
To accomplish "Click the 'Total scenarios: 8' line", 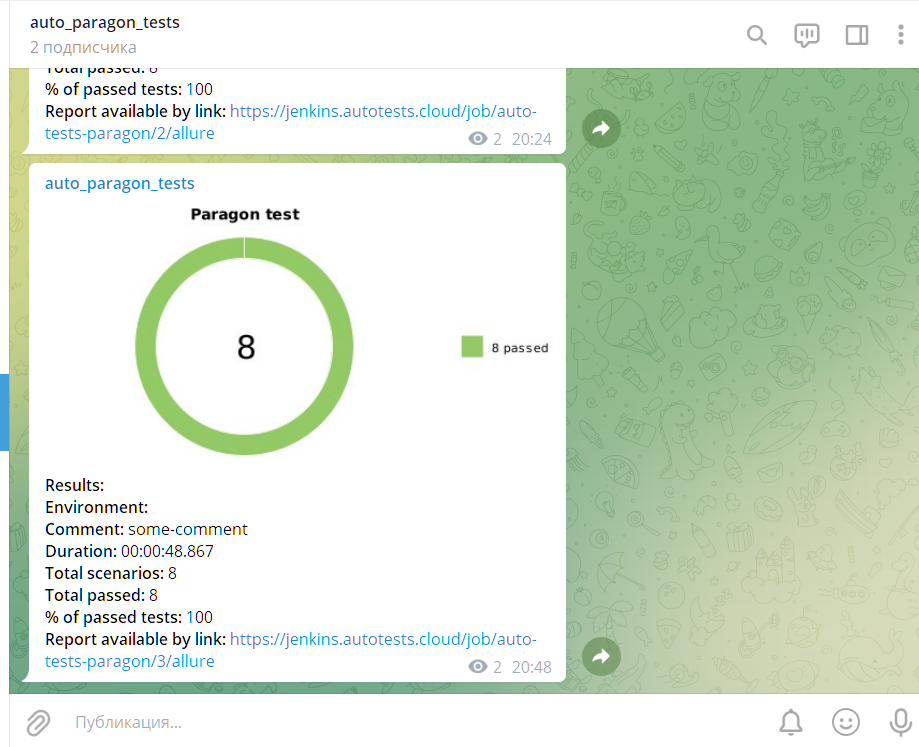I will [111, 573].
